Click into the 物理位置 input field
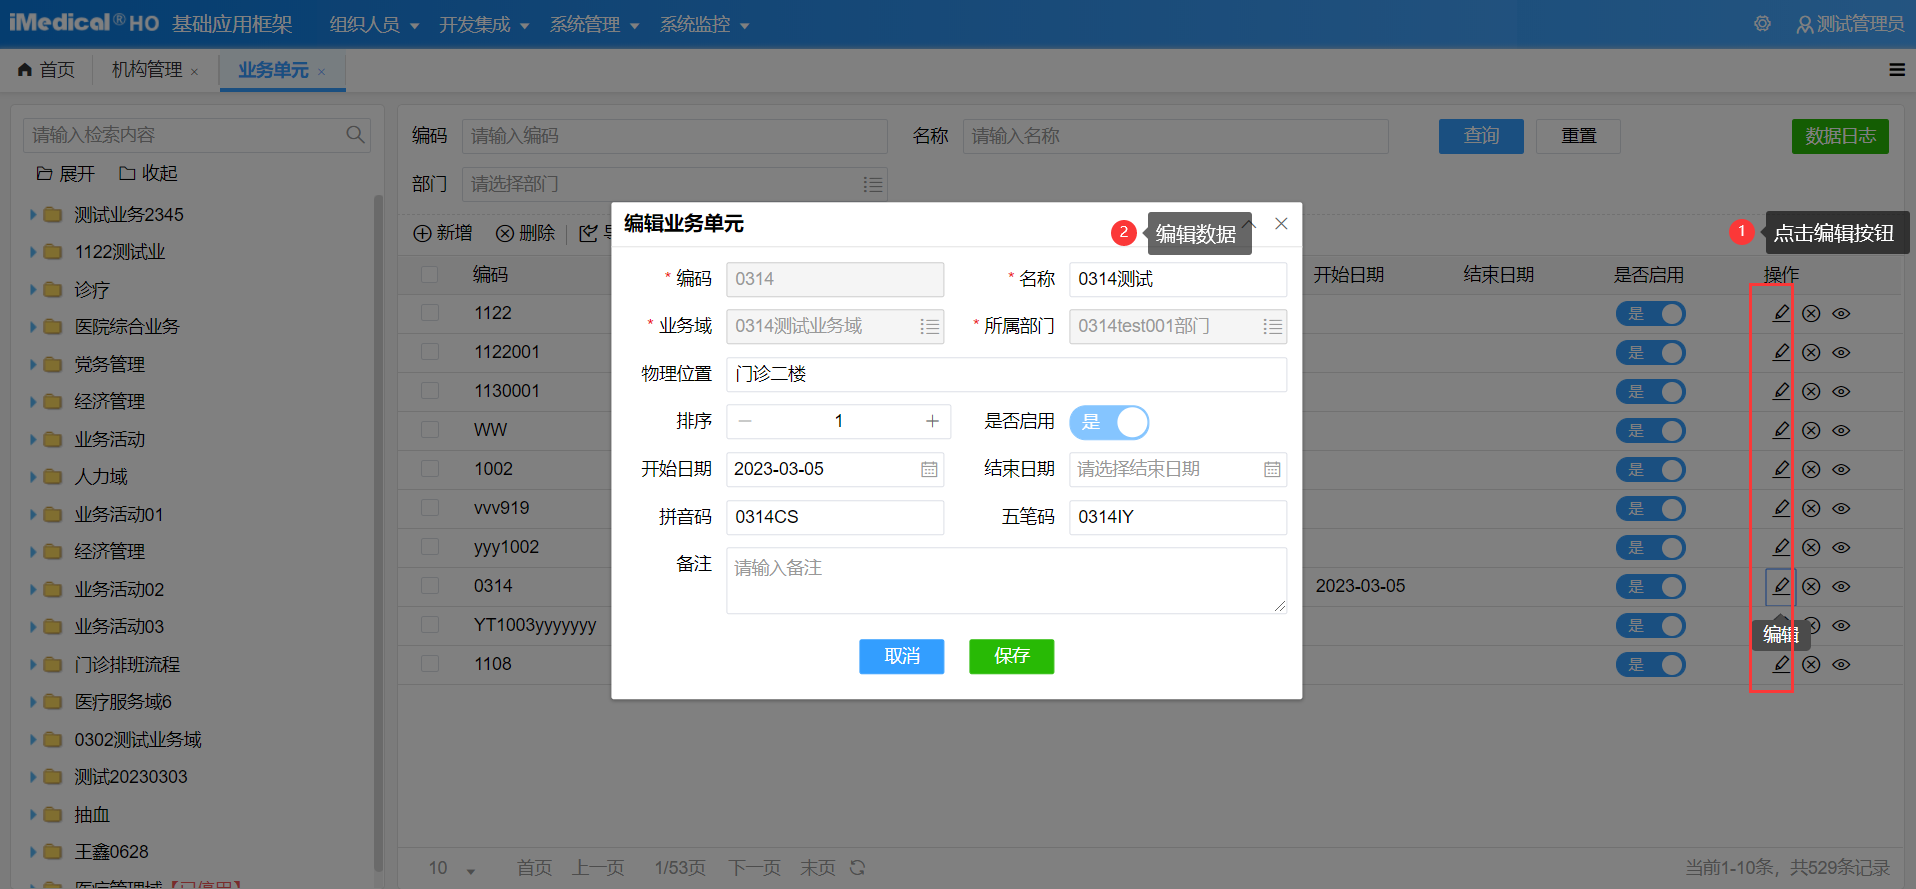 pyautogui.click(x=1006, y=374)
